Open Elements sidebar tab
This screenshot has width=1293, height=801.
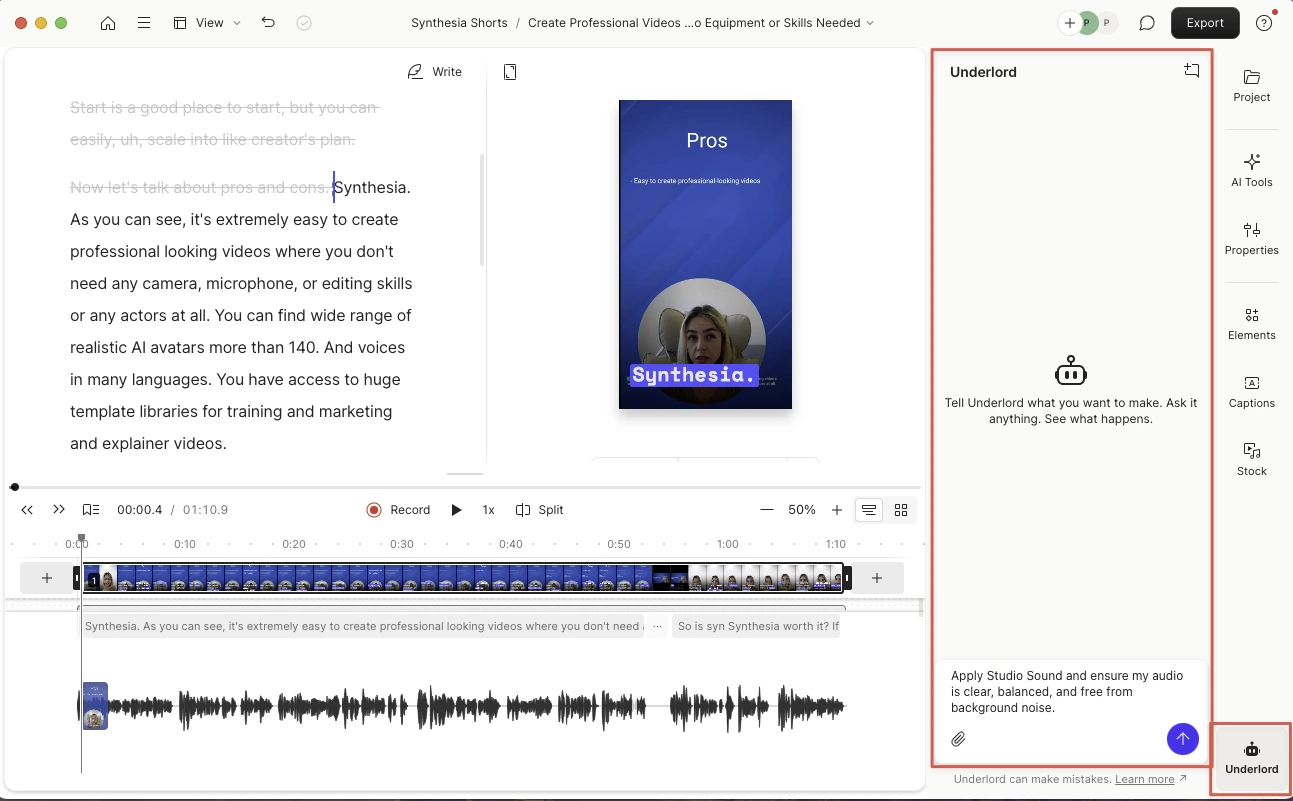click(1252, 324)
